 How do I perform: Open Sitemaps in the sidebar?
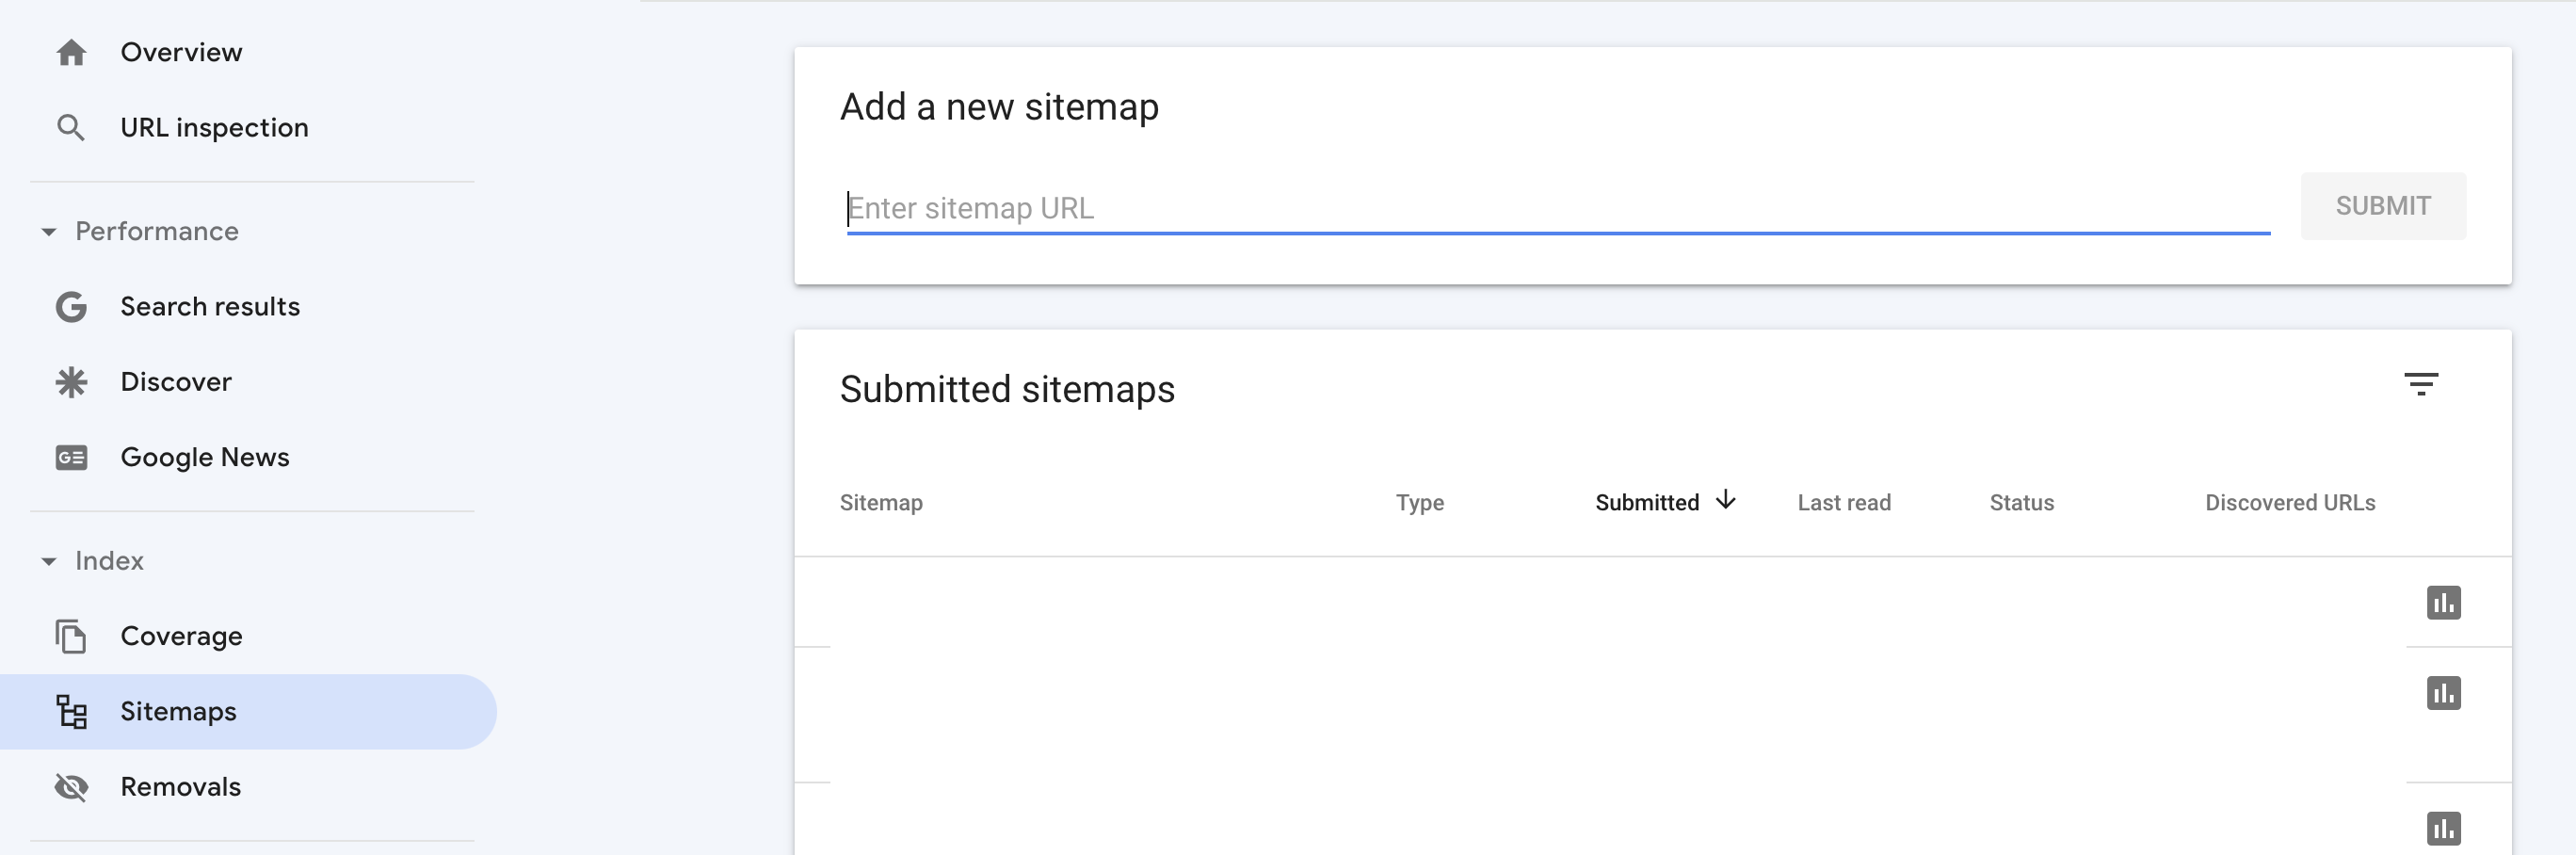pyautogui.click(x=178, y=712)
